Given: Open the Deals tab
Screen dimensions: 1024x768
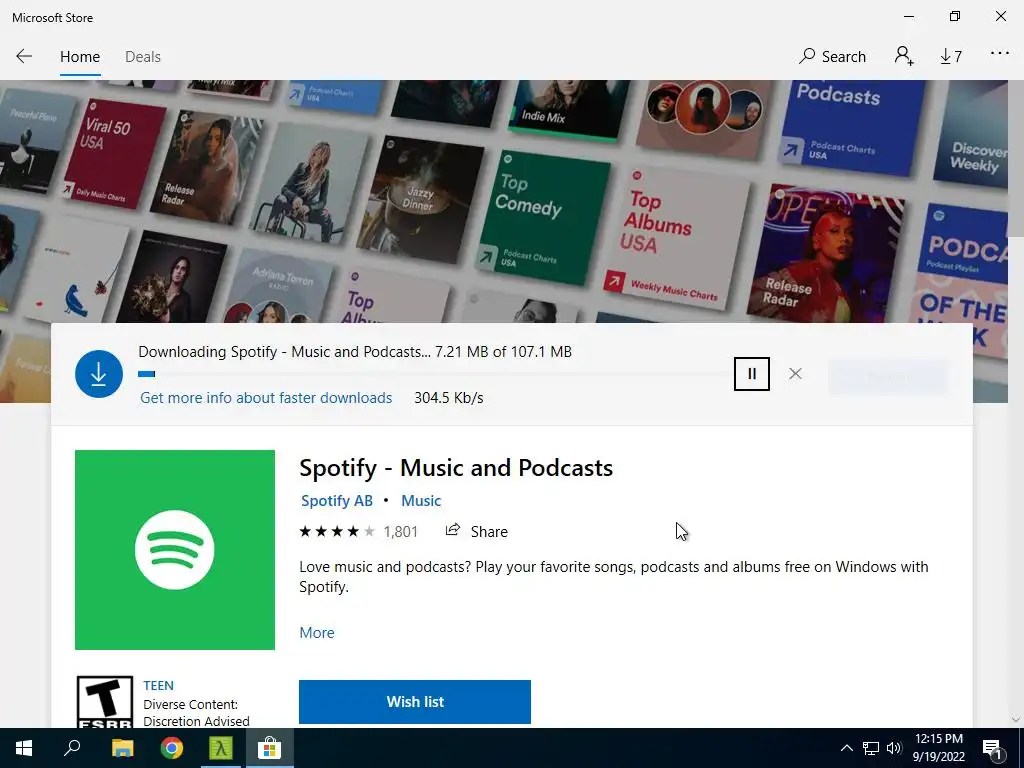Looking at the screenshot, I should tap(142, 57).
